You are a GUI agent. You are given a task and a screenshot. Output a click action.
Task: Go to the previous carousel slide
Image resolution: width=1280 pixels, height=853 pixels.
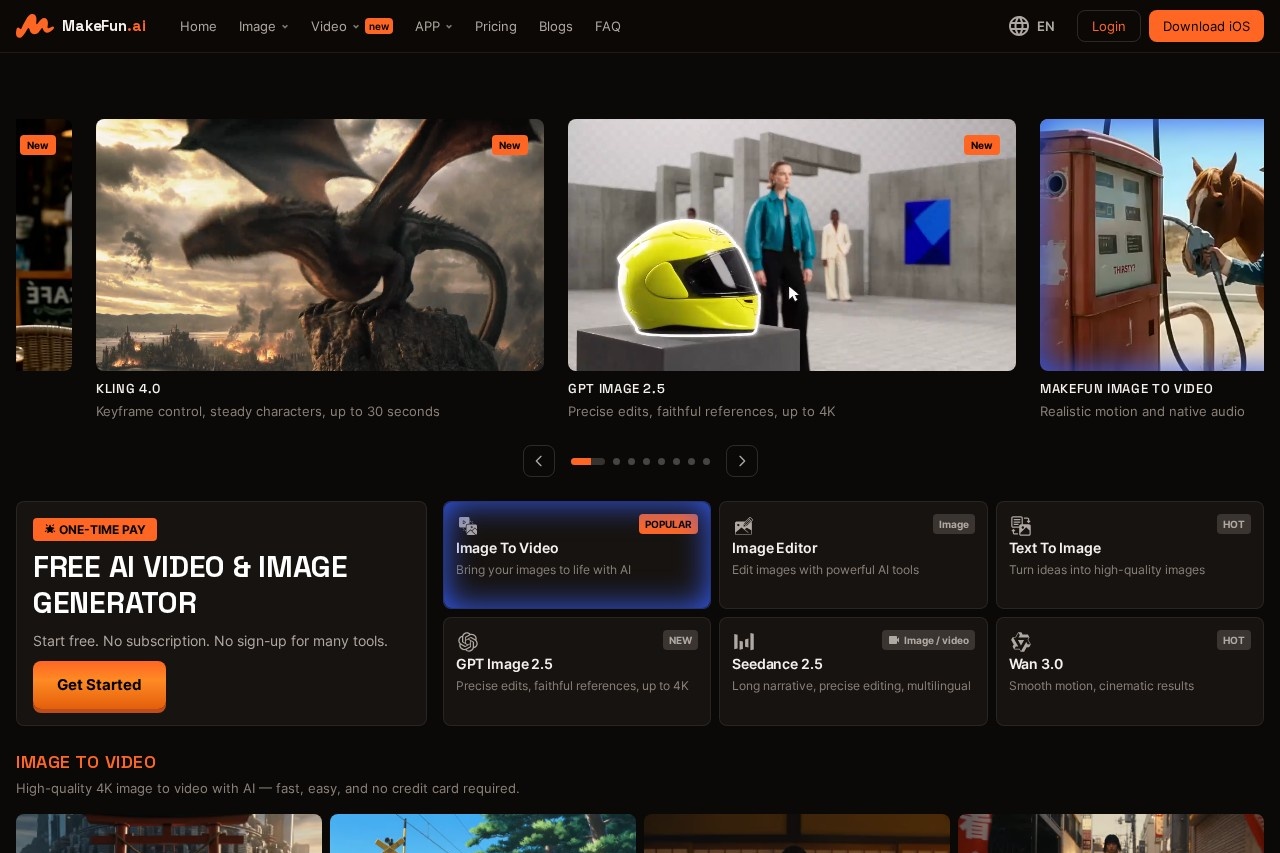[x=539, y=461]
